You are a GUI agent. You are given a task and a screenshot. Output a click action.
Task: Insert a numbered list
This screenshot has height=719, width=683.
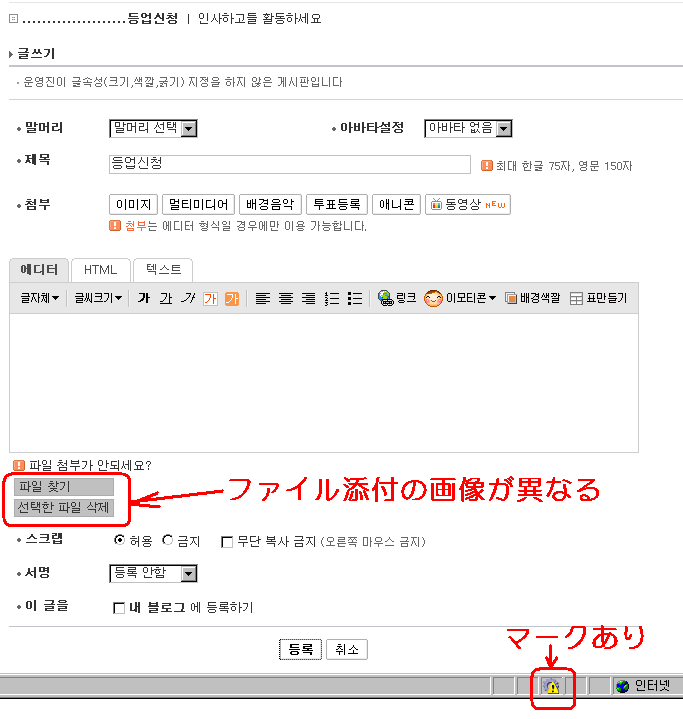(x=332, y=299)
